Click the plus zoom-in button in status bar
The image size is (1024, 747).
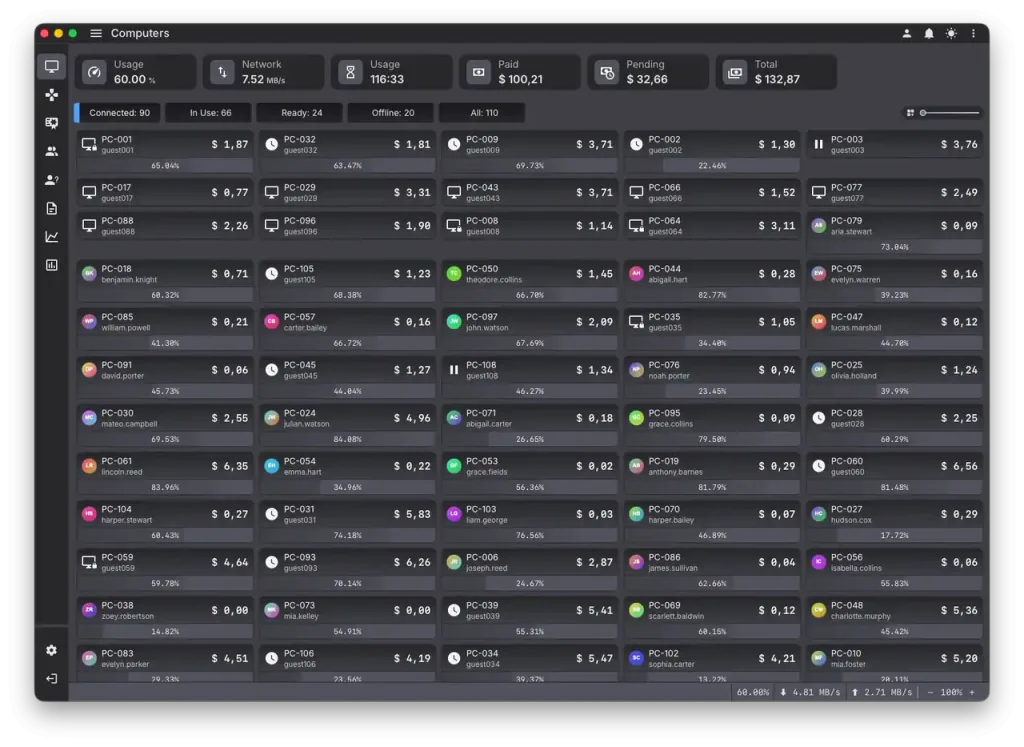pyautogui.click(x=972, y=692)
